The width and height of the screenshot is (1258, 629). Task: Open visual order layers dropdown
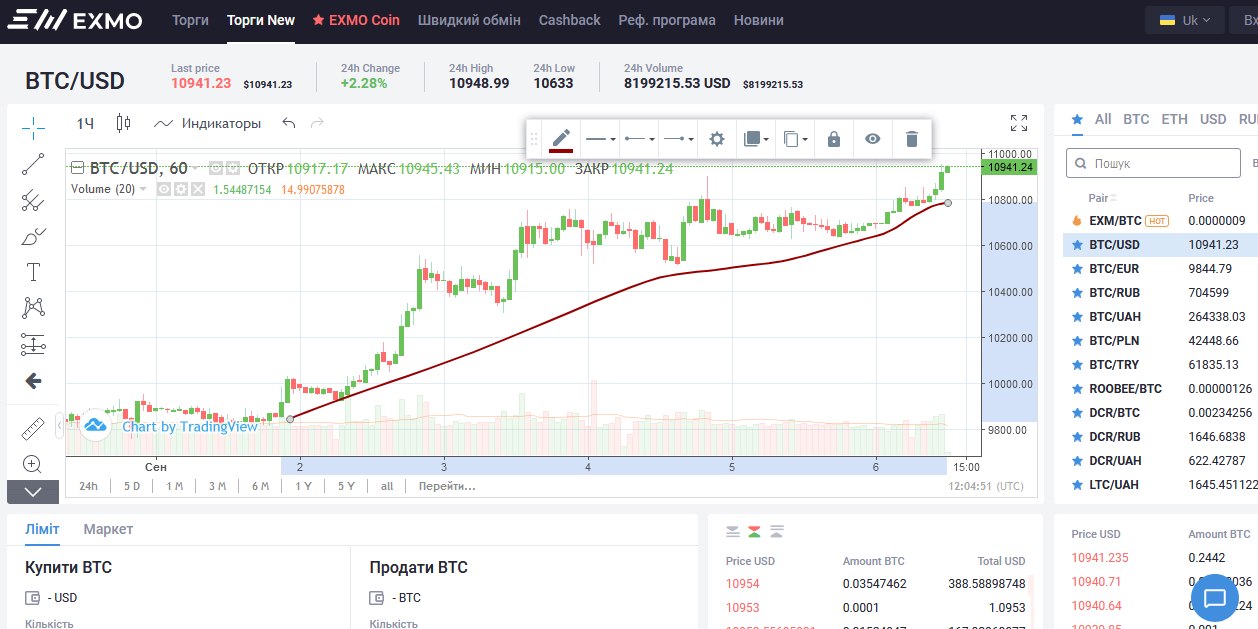click(x=756, y=139)
